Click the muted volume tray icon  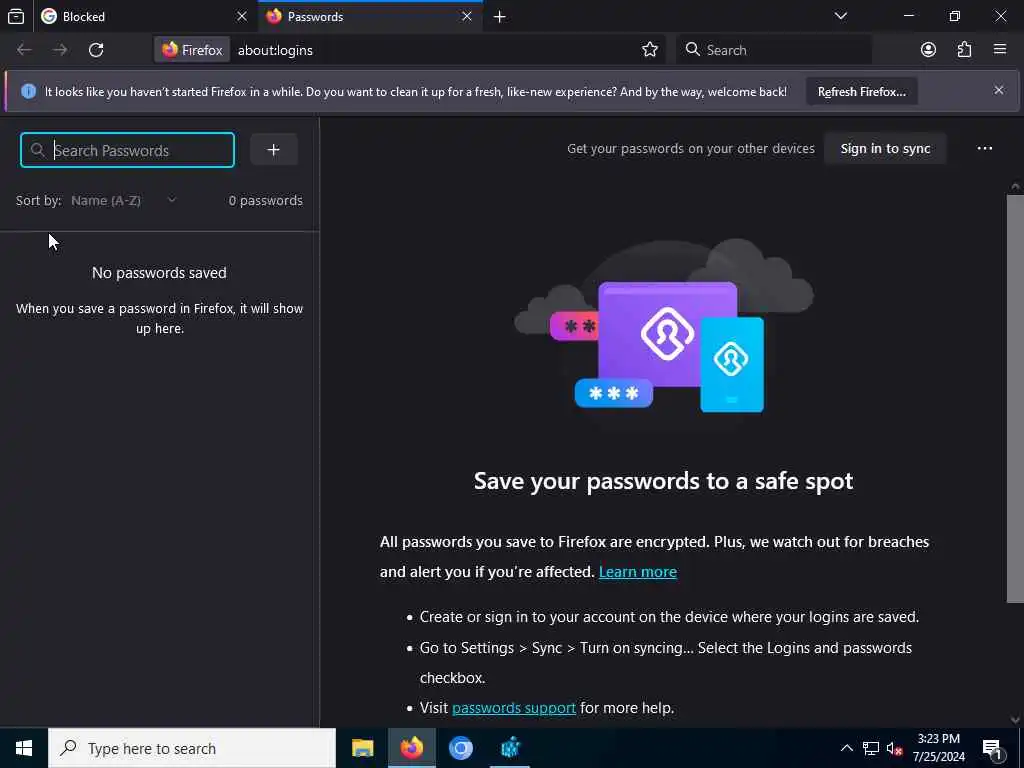[x=894, y=748]
